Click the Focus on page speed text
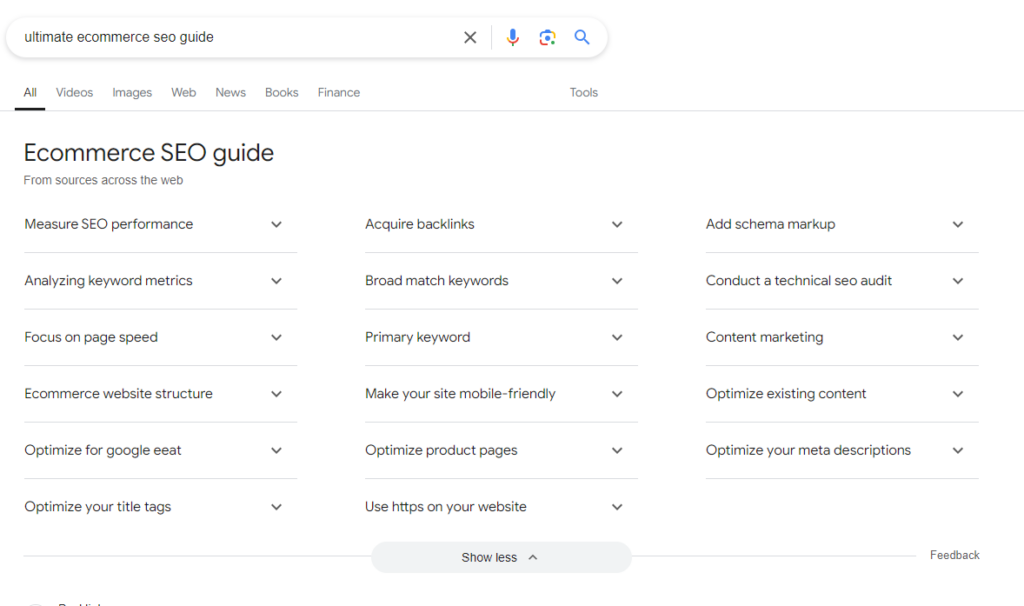Viewport: 1024px width, 606px height. [x=91, y=338]
